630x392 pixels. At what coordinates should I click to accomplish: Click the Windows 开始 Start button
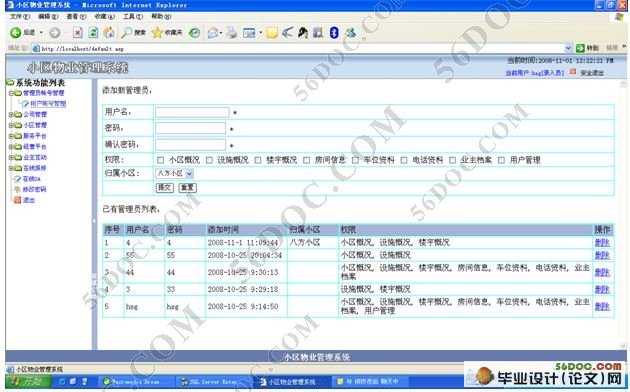coord(29,381)
